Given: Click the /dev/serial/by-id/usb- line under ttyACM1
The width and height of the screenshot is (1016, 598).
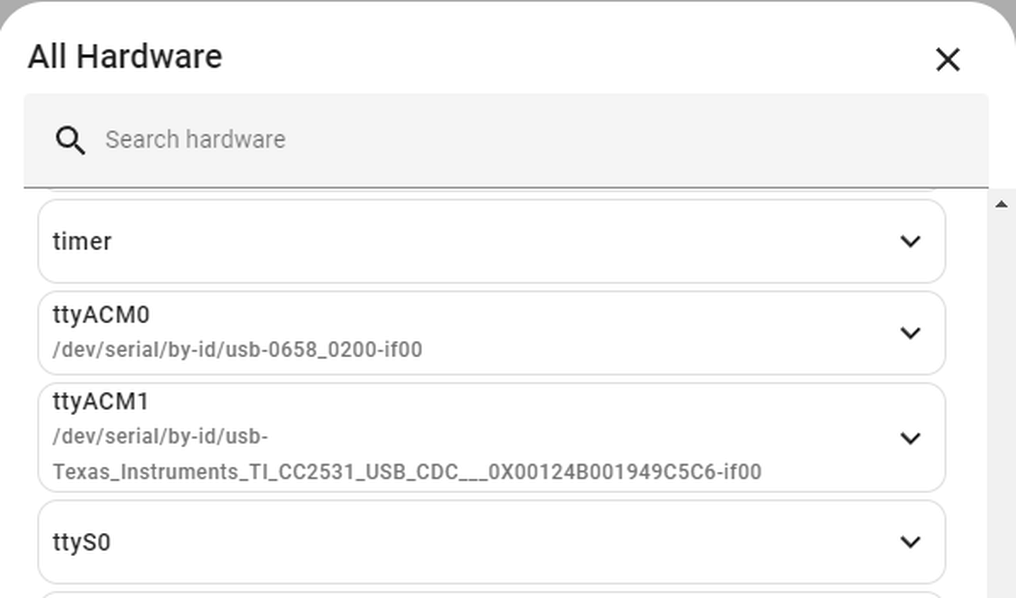Looking at the screenshot, I should [x=161, y=437].
